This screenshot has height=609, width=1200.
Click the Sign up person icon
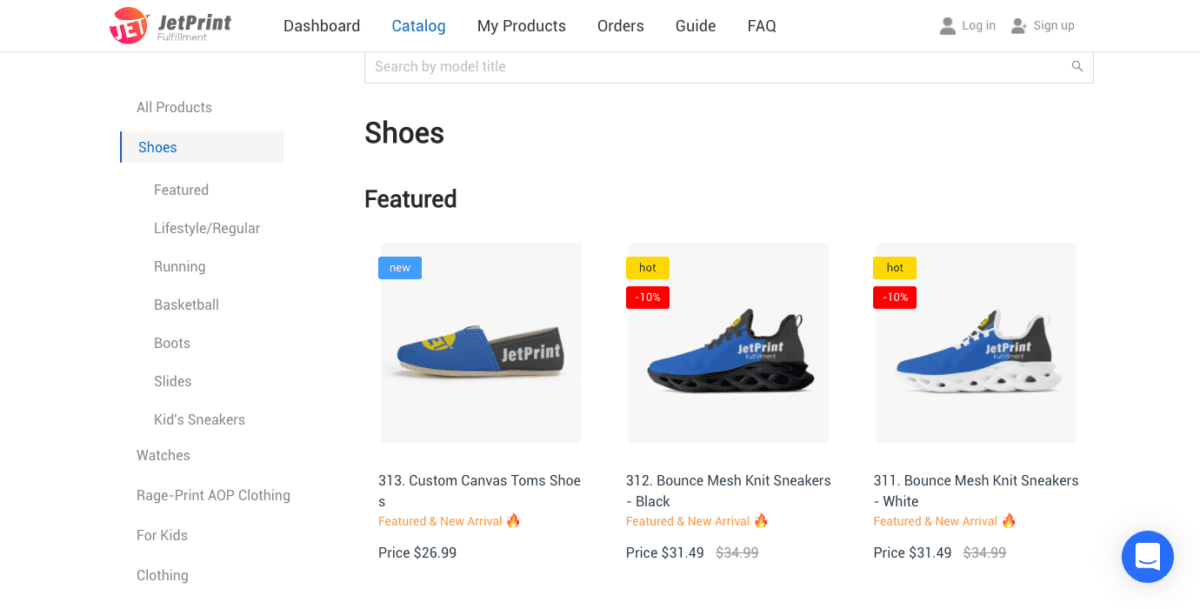click(x=1019, y=26)
